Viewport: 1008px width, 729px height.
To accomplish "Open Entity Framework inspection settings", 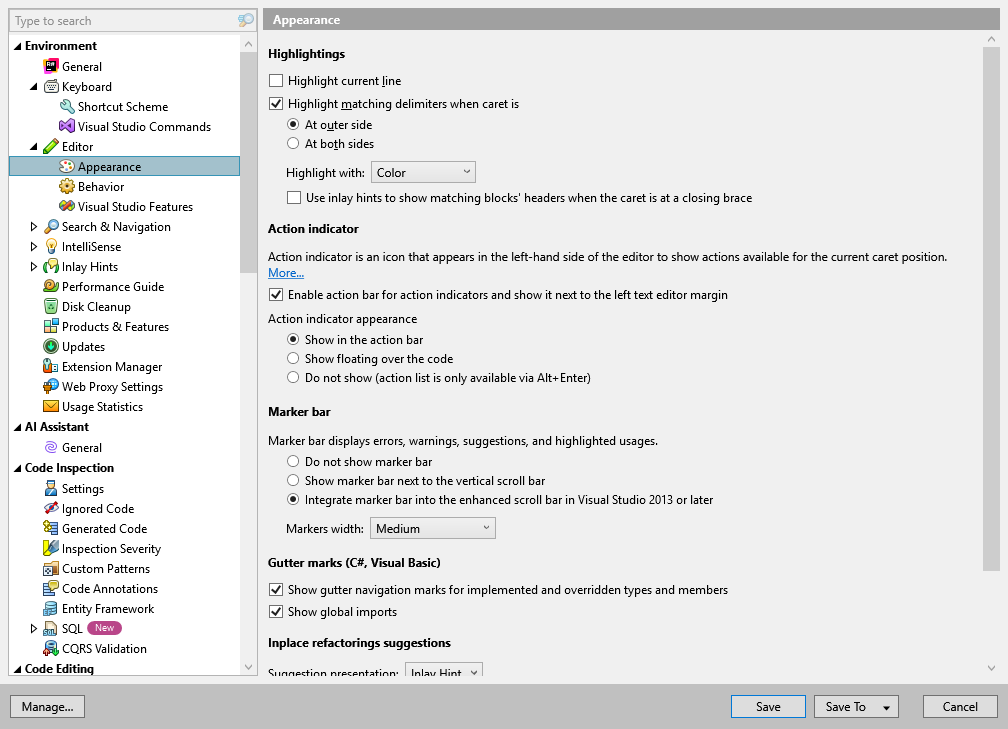I will [108, 608].
